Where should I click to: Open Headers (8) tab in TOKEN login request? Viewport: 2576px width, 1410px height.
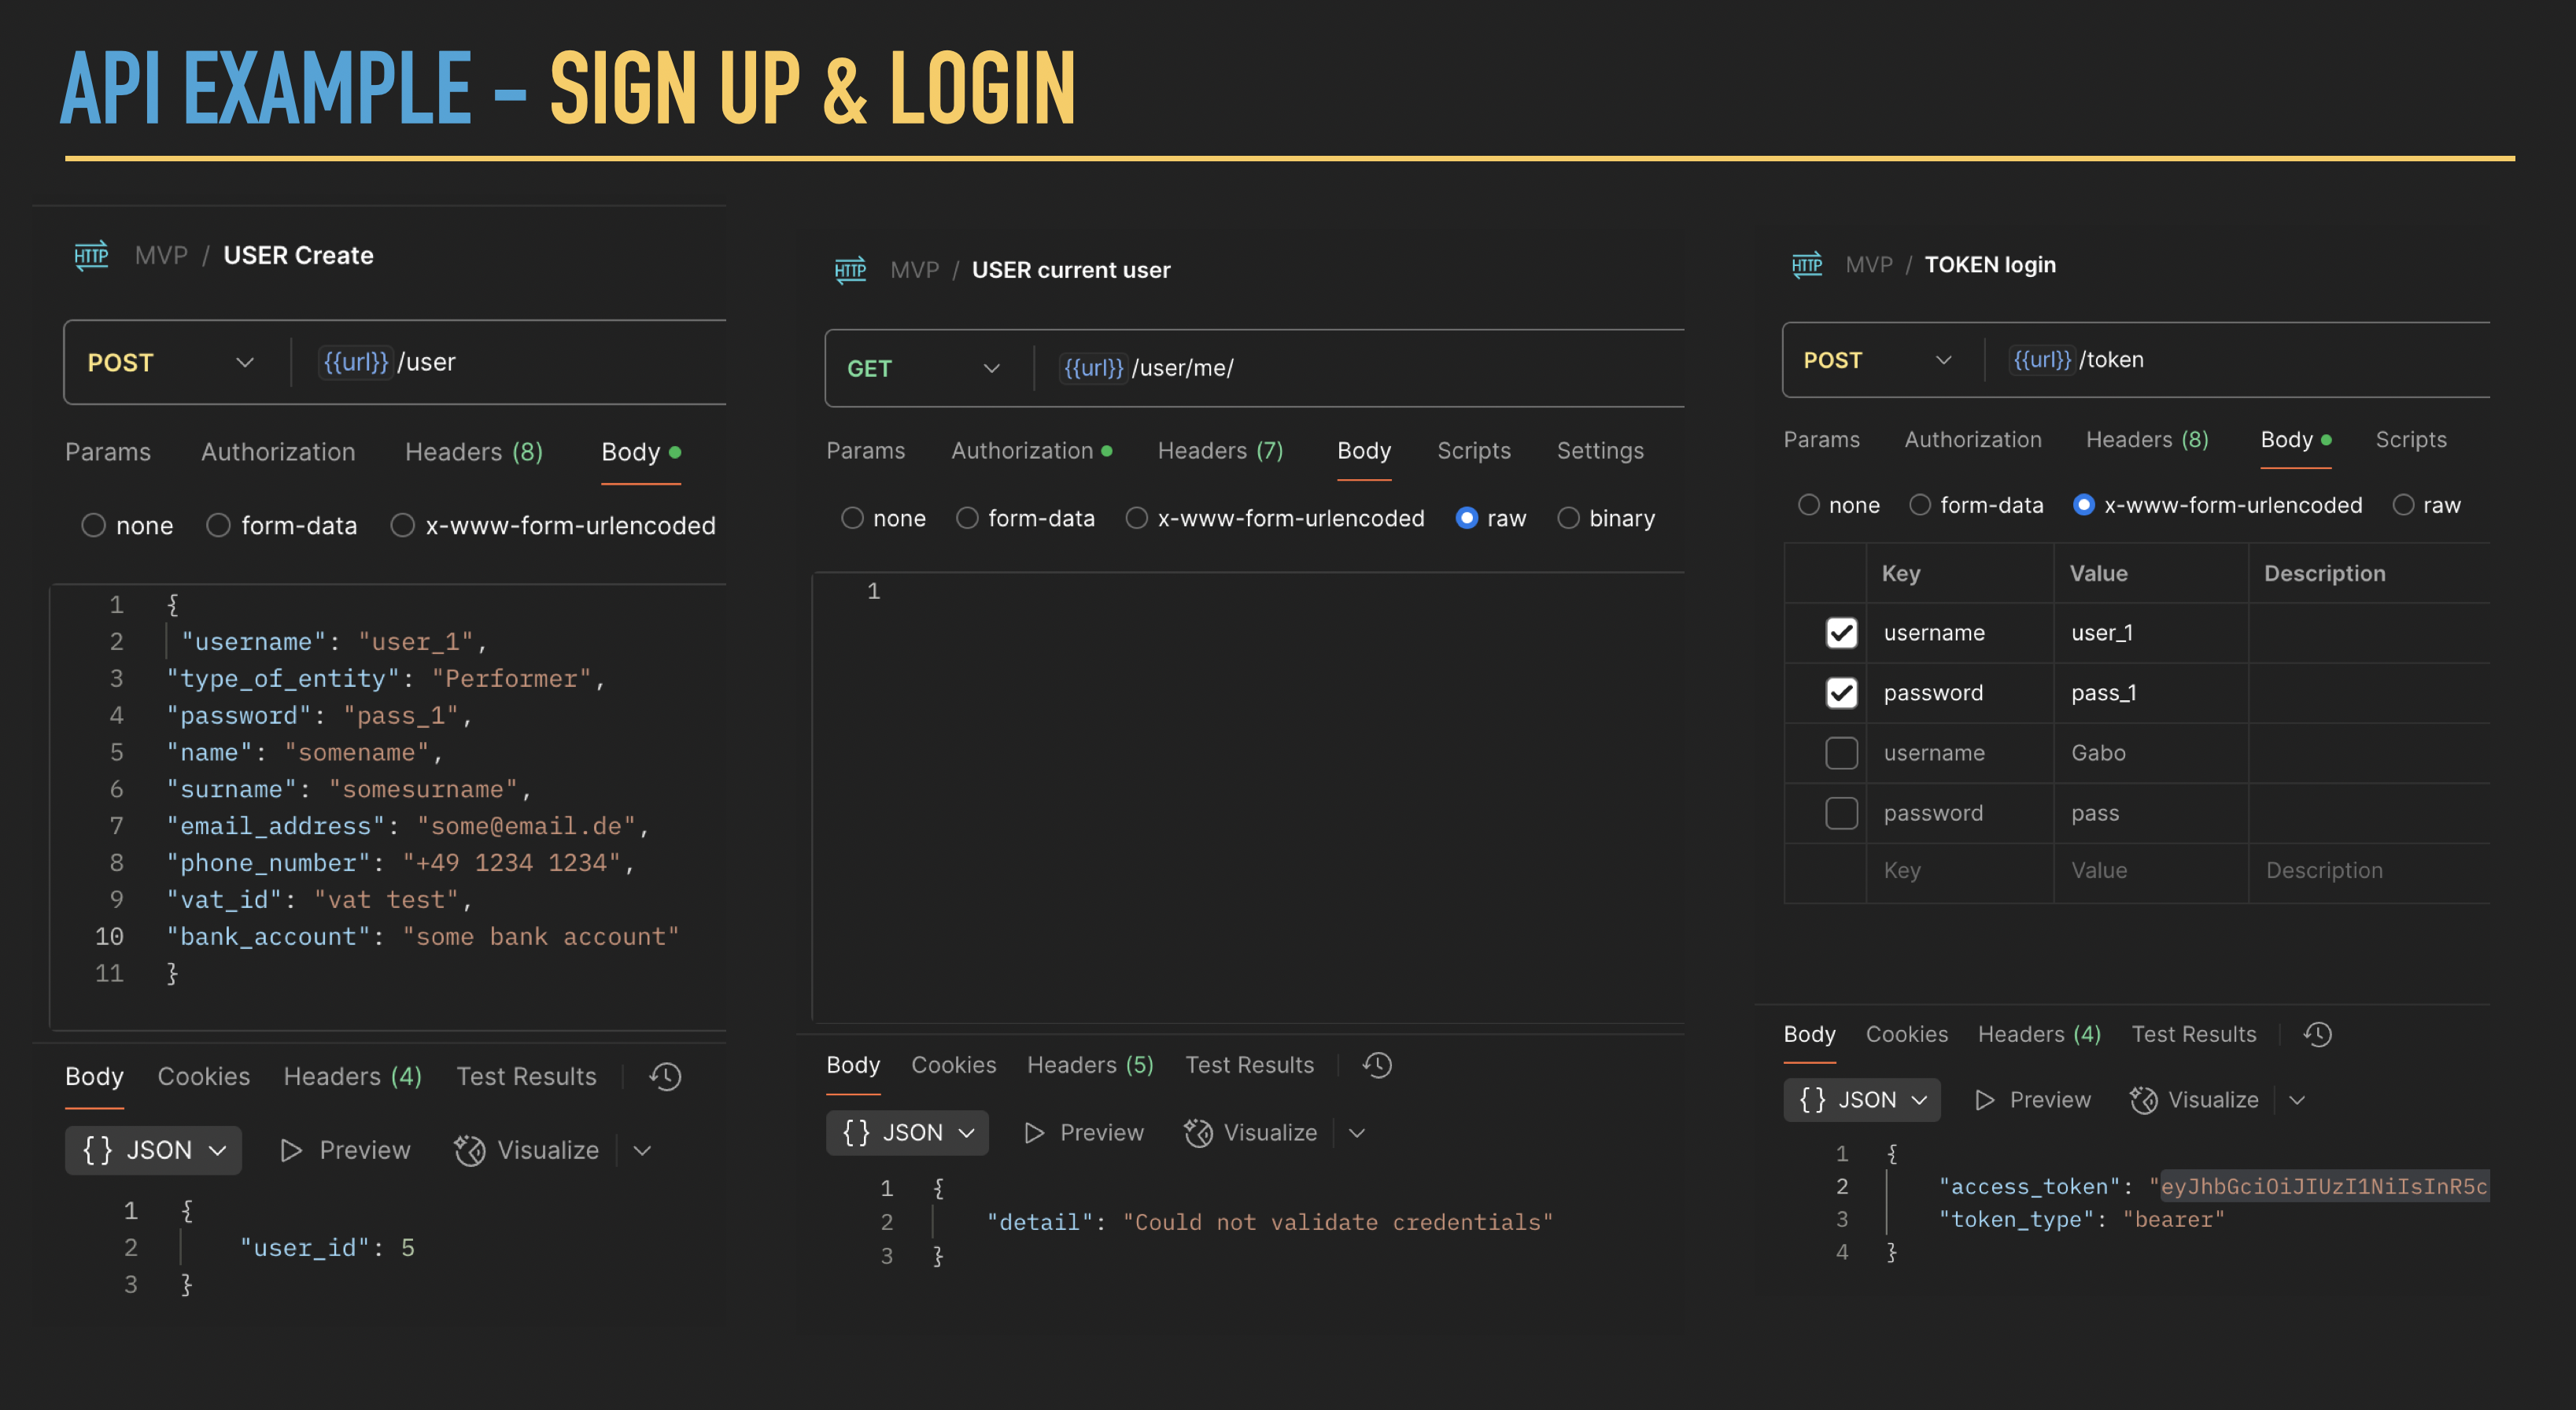click(2147, 440)
